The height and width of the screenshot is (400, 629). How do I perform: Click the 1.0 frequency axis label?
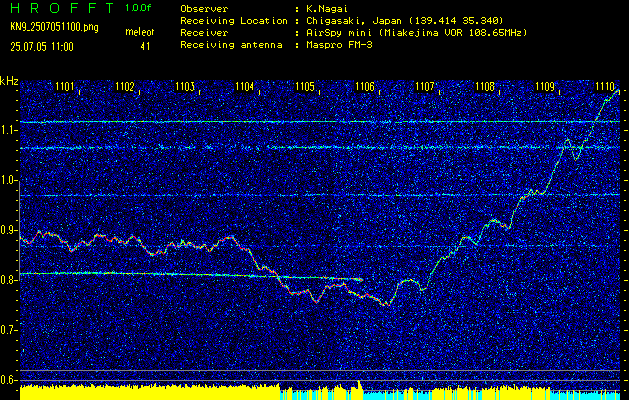[x=8, y=180]
